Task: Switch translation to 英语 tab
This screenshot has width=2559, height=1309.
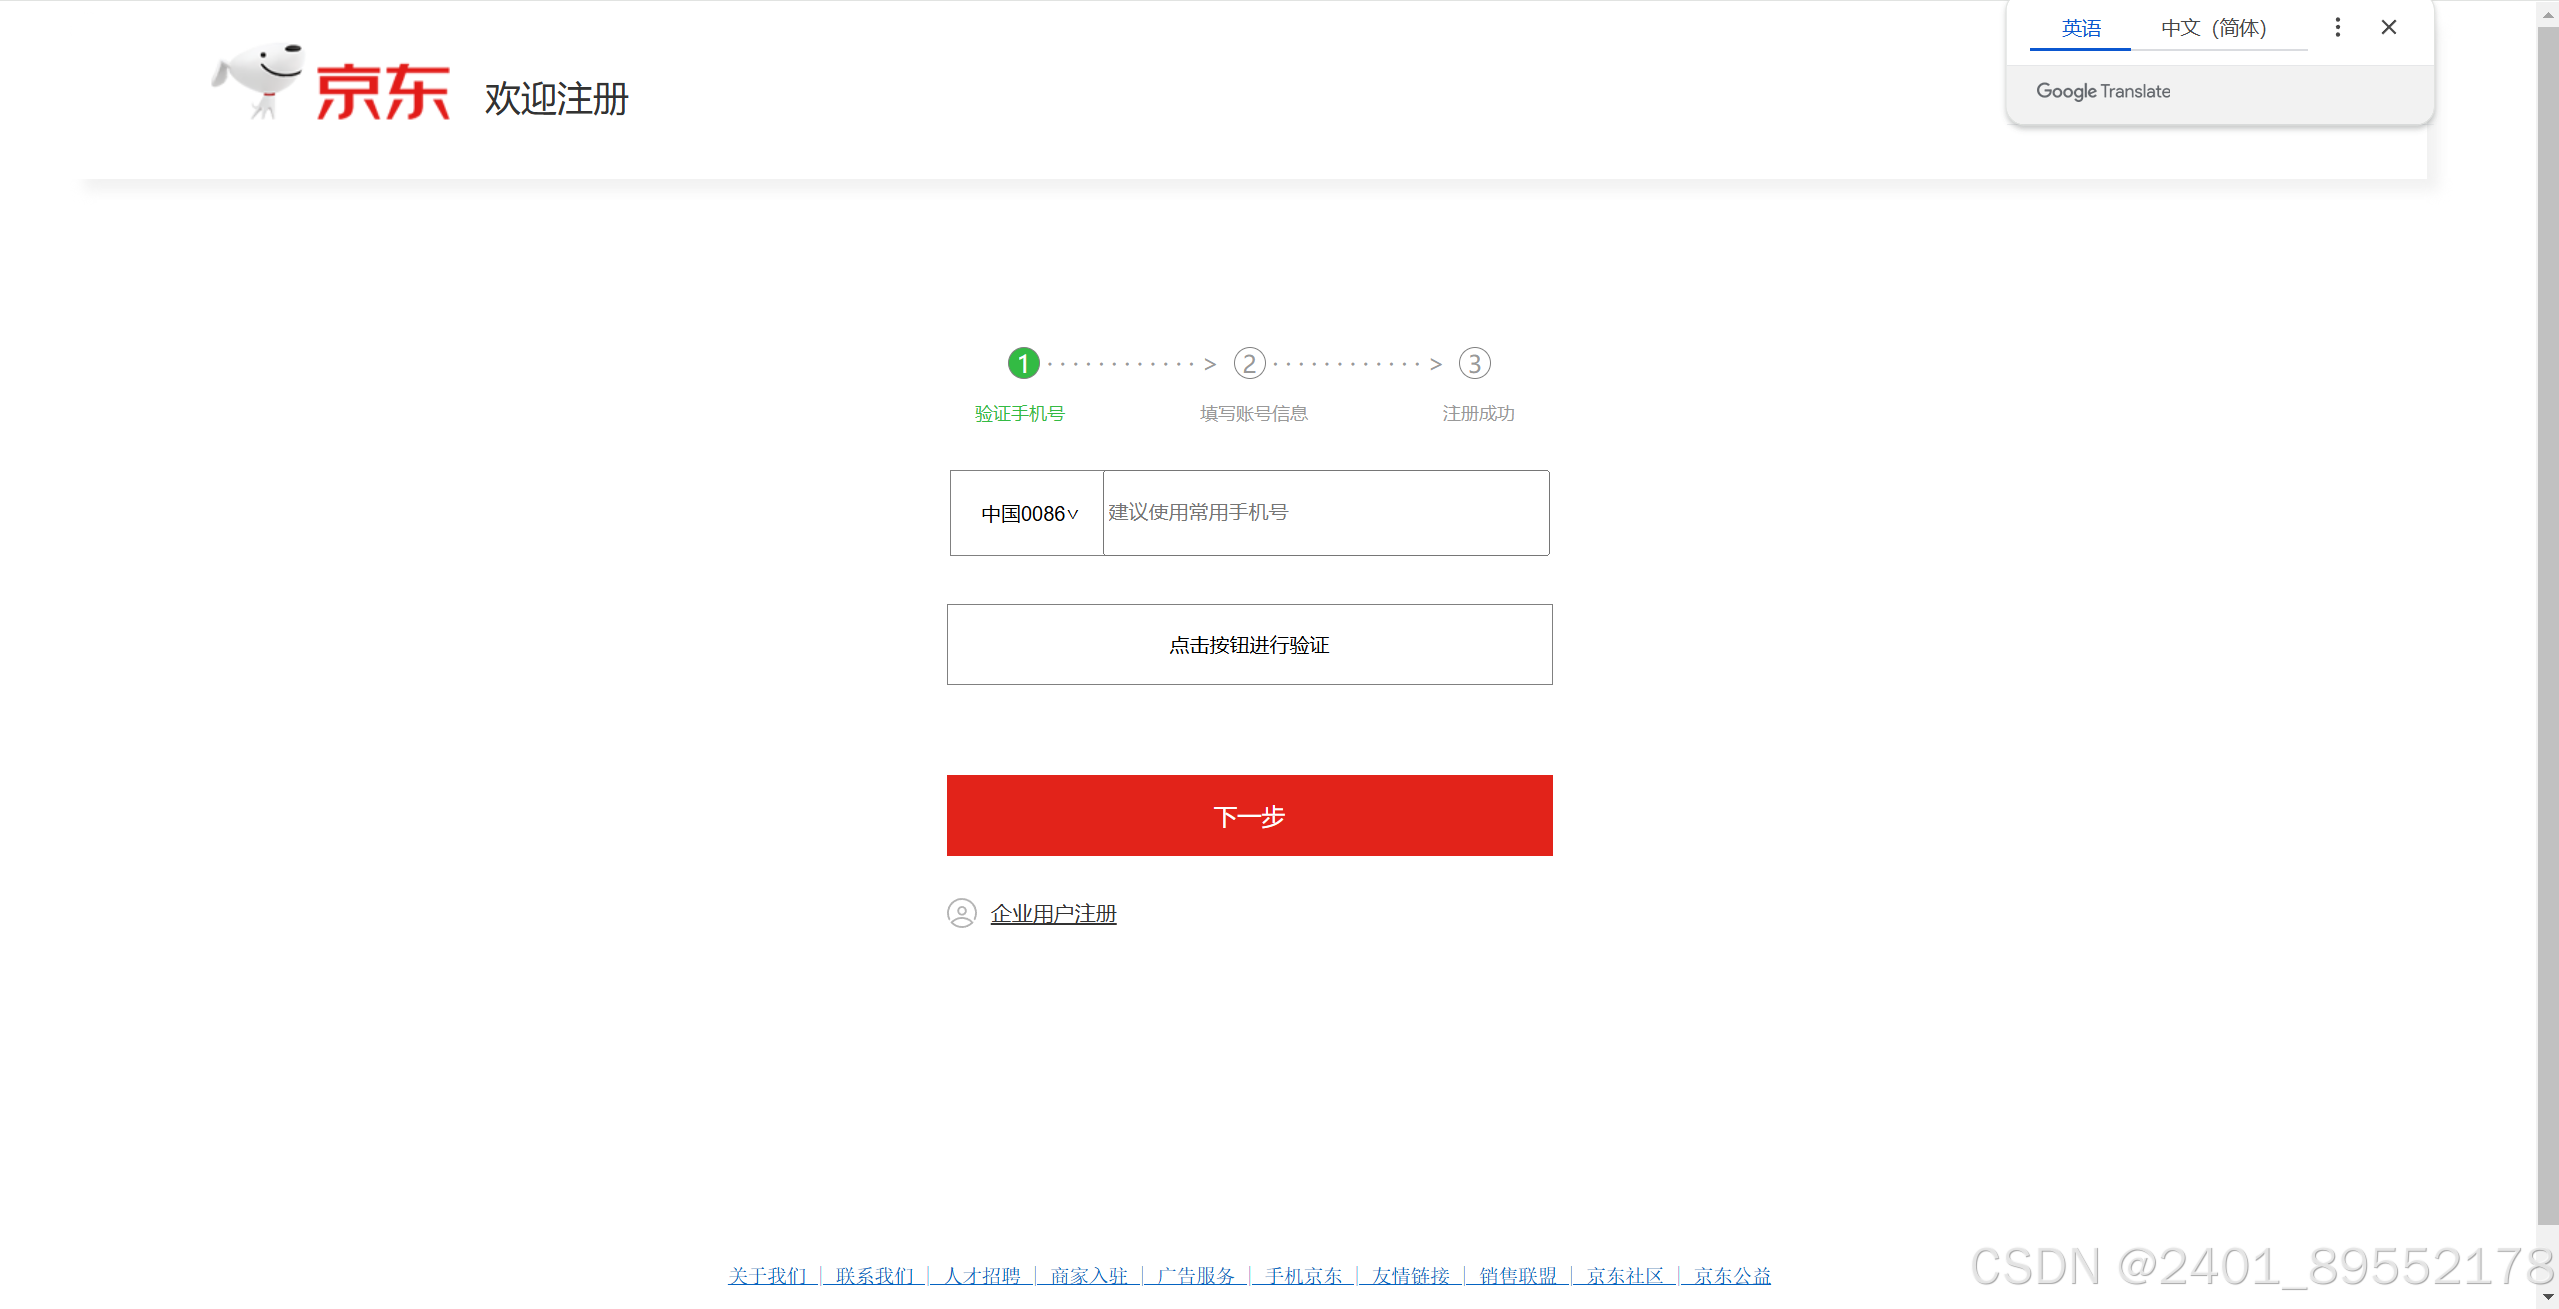Action: (2080, 29)
